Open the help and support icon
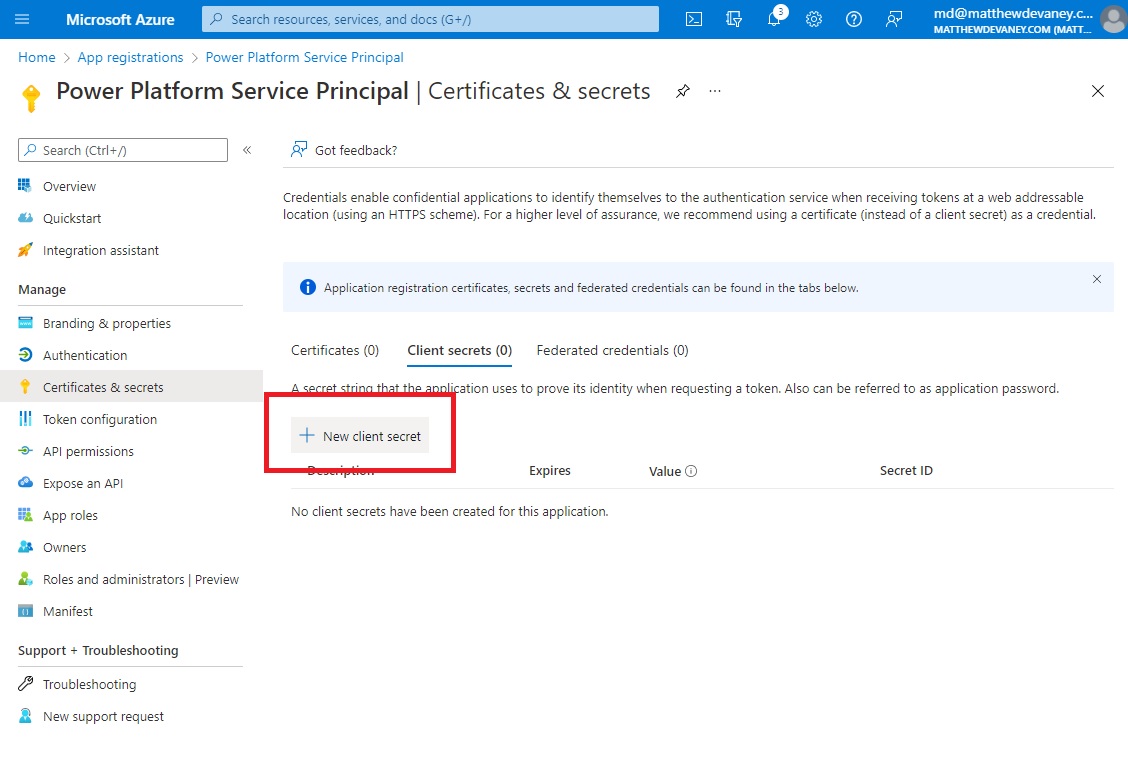This screenshot has height=778, width=1128. pyautogui.click(x=853, y=19)
